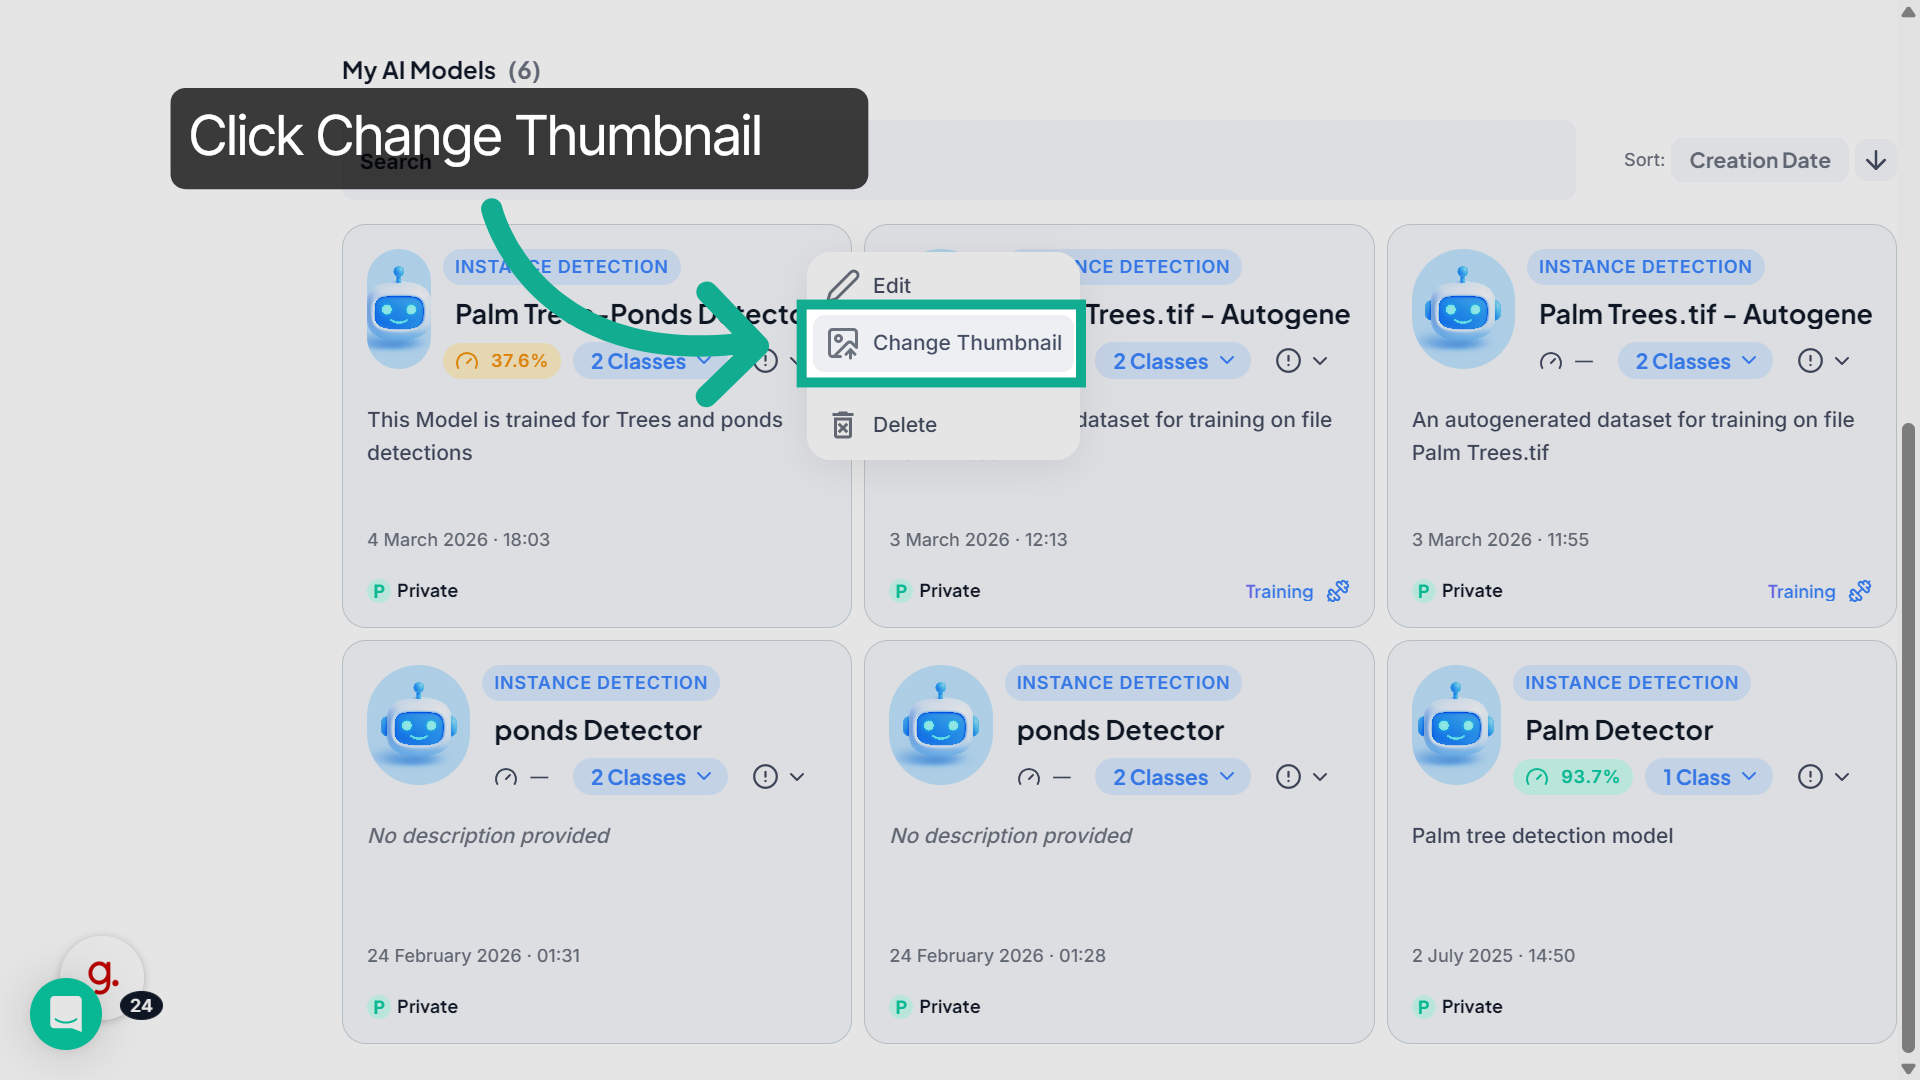Select Change Thumbnail in context menu
This screenshot has height=1080, width=1920.
click(x=942, y=343)
